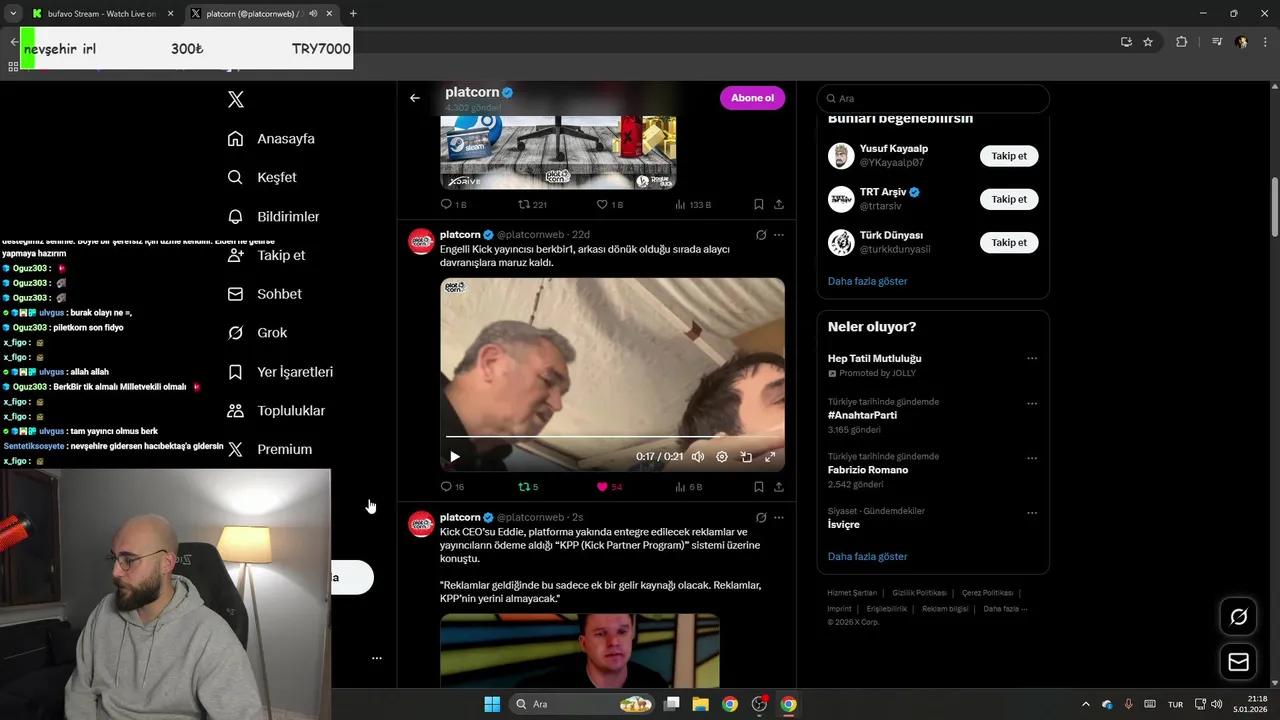1280x720 pixels.
Task: Bookmark the berkbir1 post
Action: point(759,487)
